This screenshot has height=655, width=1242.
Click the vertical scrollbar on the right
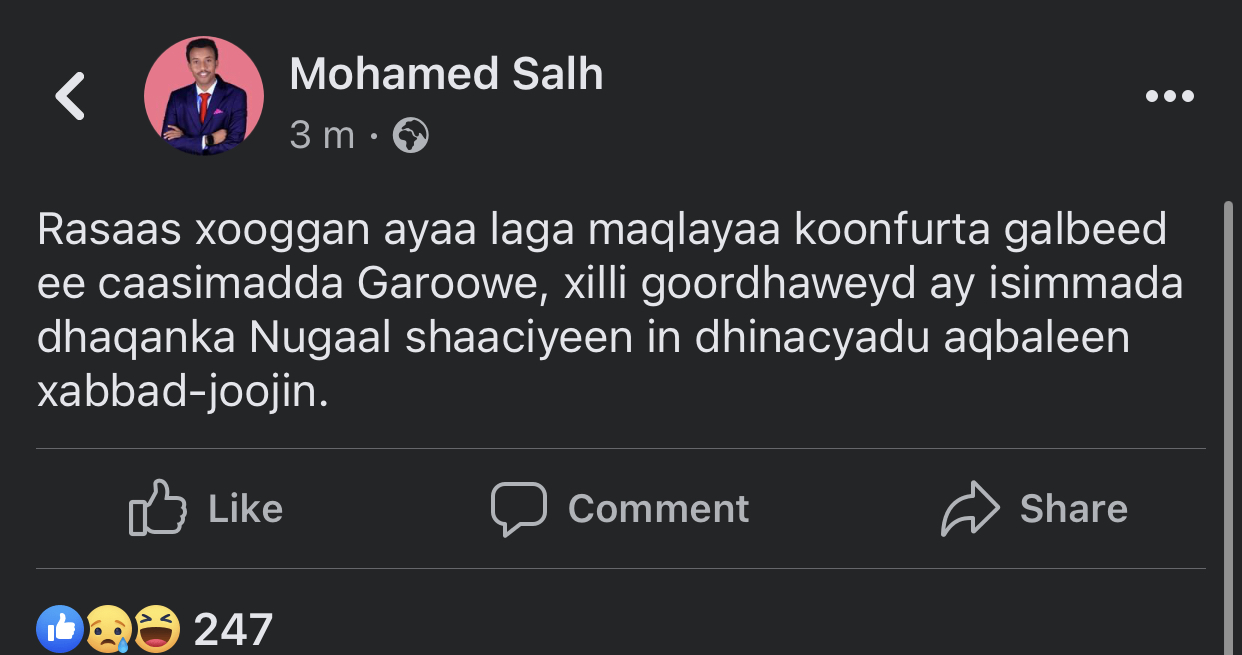click(x=1229, y=428)
